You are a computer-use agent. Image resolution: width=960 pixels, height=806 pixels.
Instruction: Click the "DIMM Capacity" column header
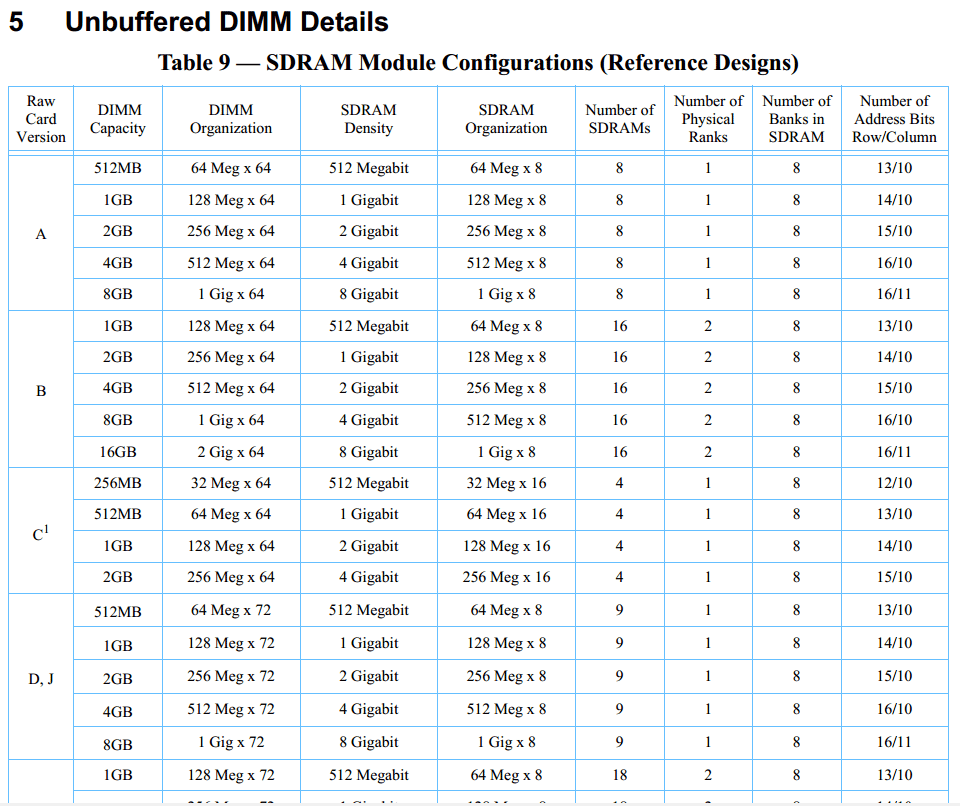click(118, 119)
